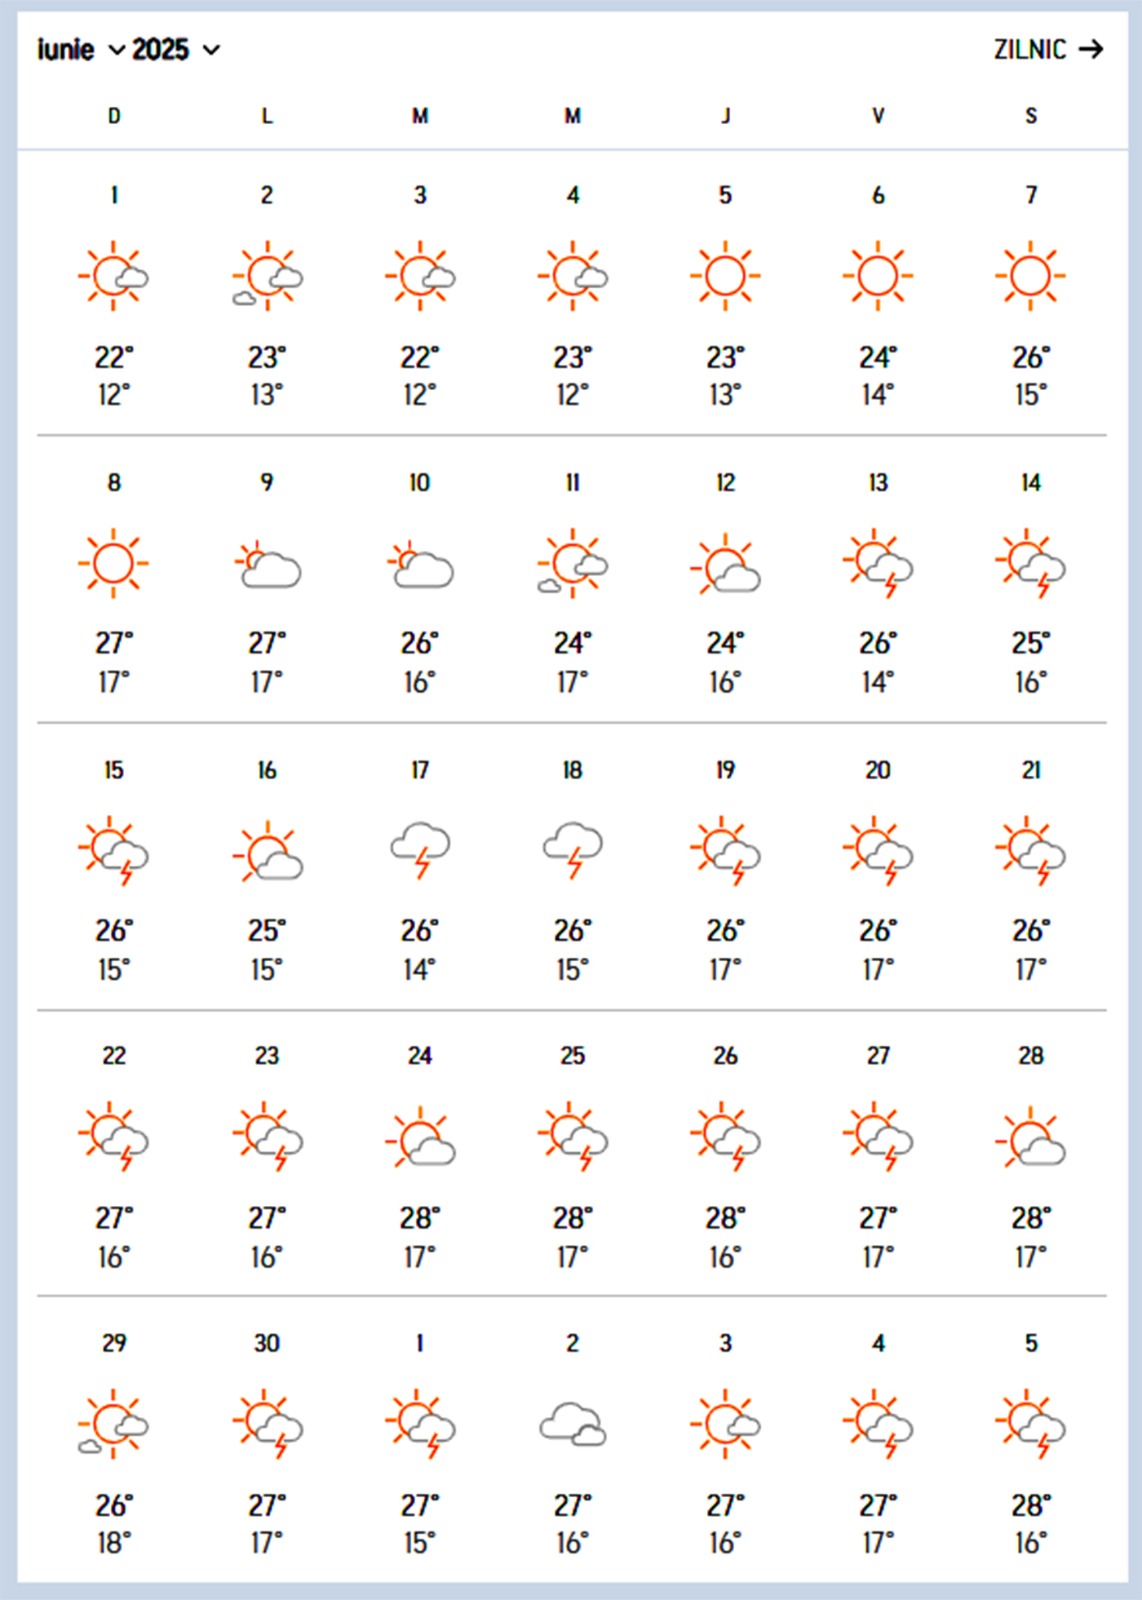
Task: Select day 15 in the calendar
Action: pyautogui.click(x=114, y=770)
